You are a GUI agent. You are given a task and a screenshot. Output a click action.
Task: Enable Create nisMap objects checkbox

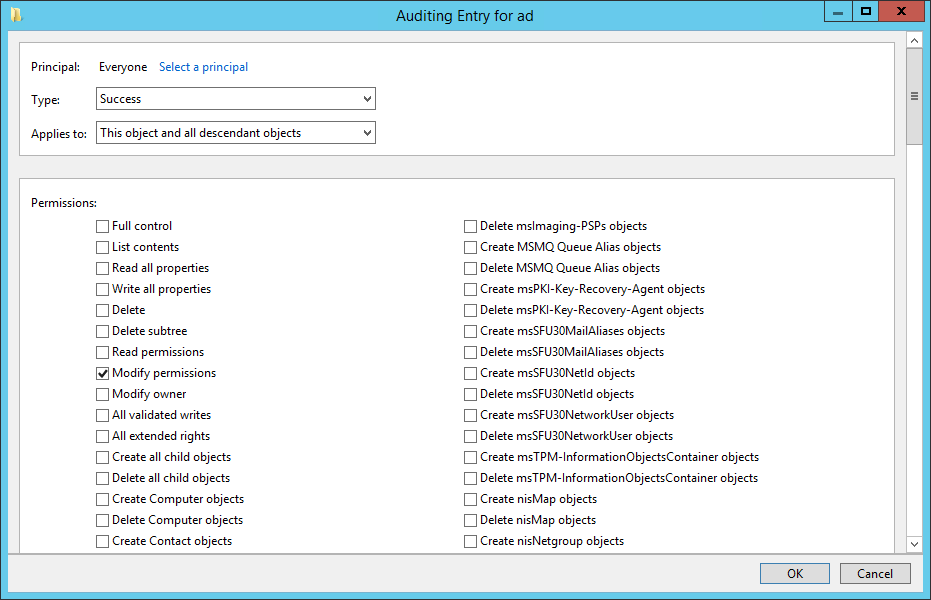(x=470, y=499)
